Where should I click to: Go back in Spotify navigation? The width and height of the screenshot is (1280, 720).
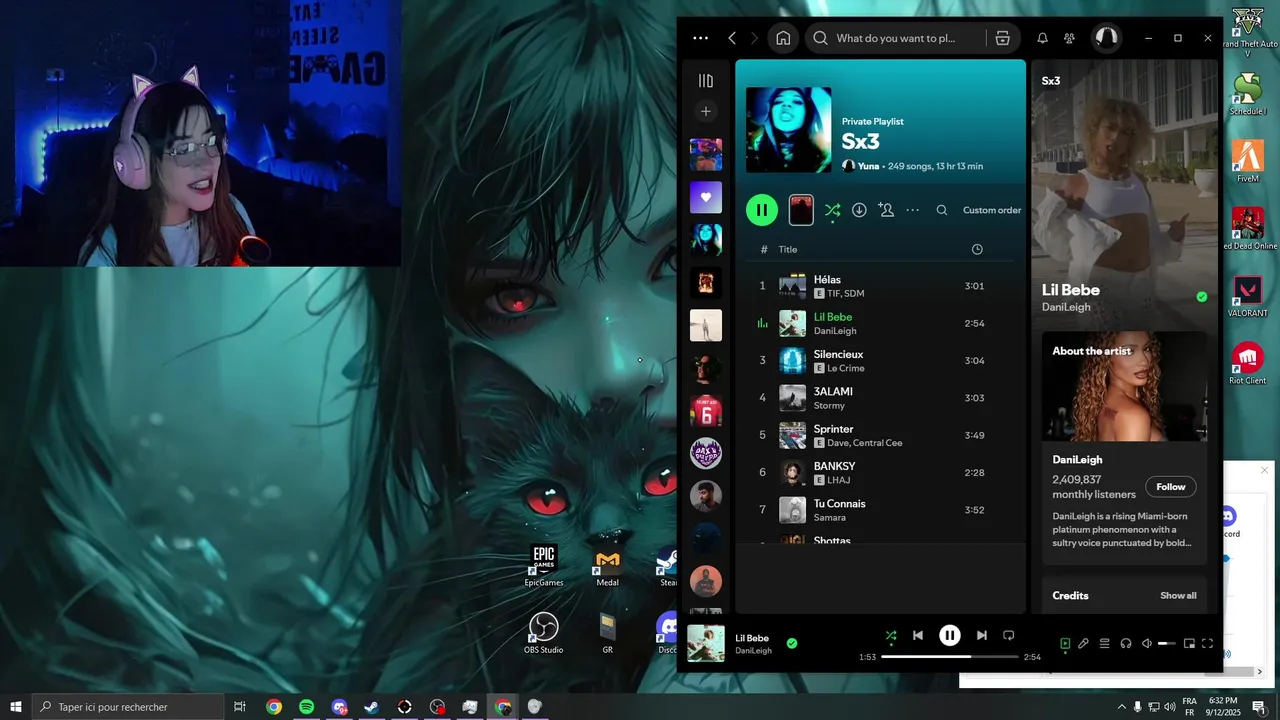[732, 38]
